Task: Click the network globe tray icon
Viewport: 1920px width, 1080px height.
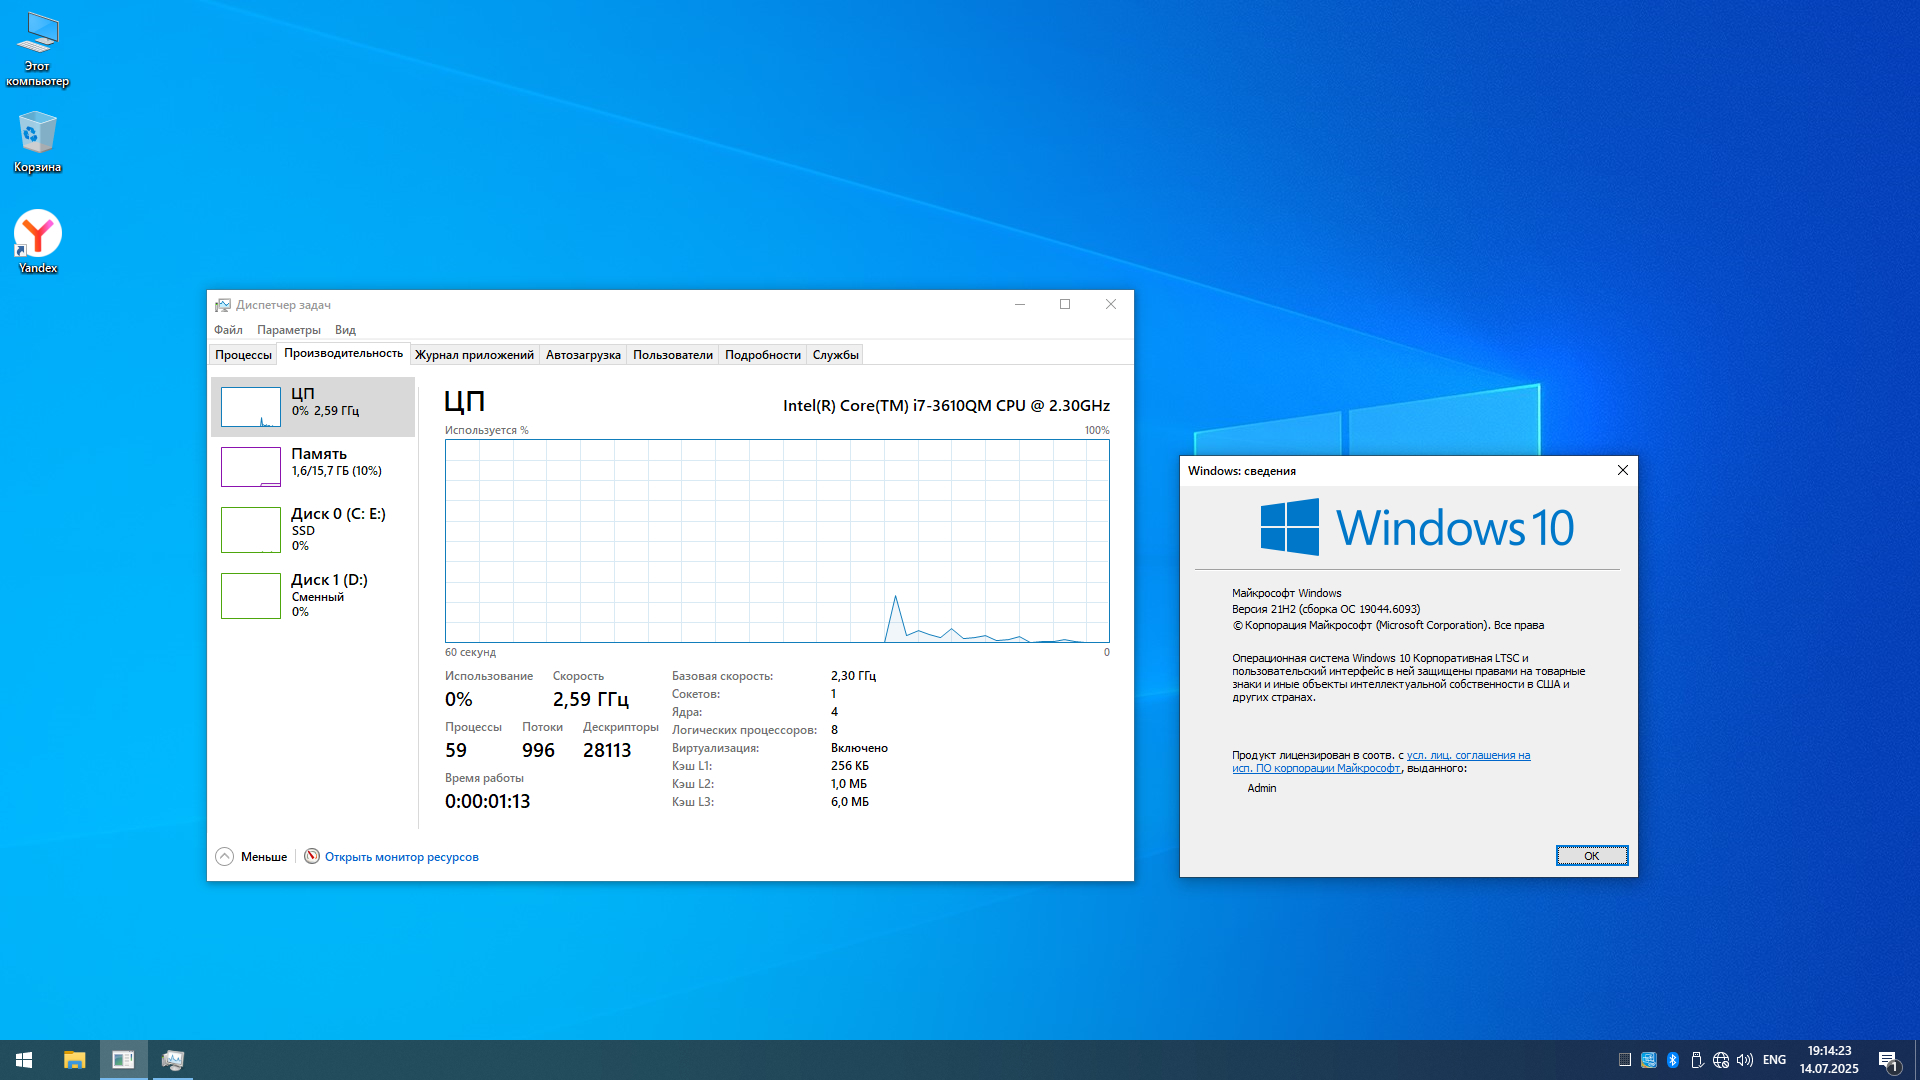Action: coord(1721,1060)
